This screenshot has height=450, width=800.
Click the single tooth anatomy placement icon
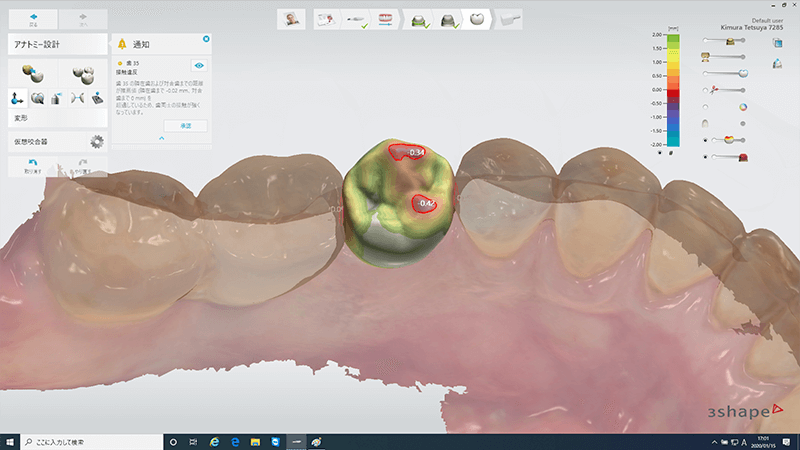tap(32, 74)
